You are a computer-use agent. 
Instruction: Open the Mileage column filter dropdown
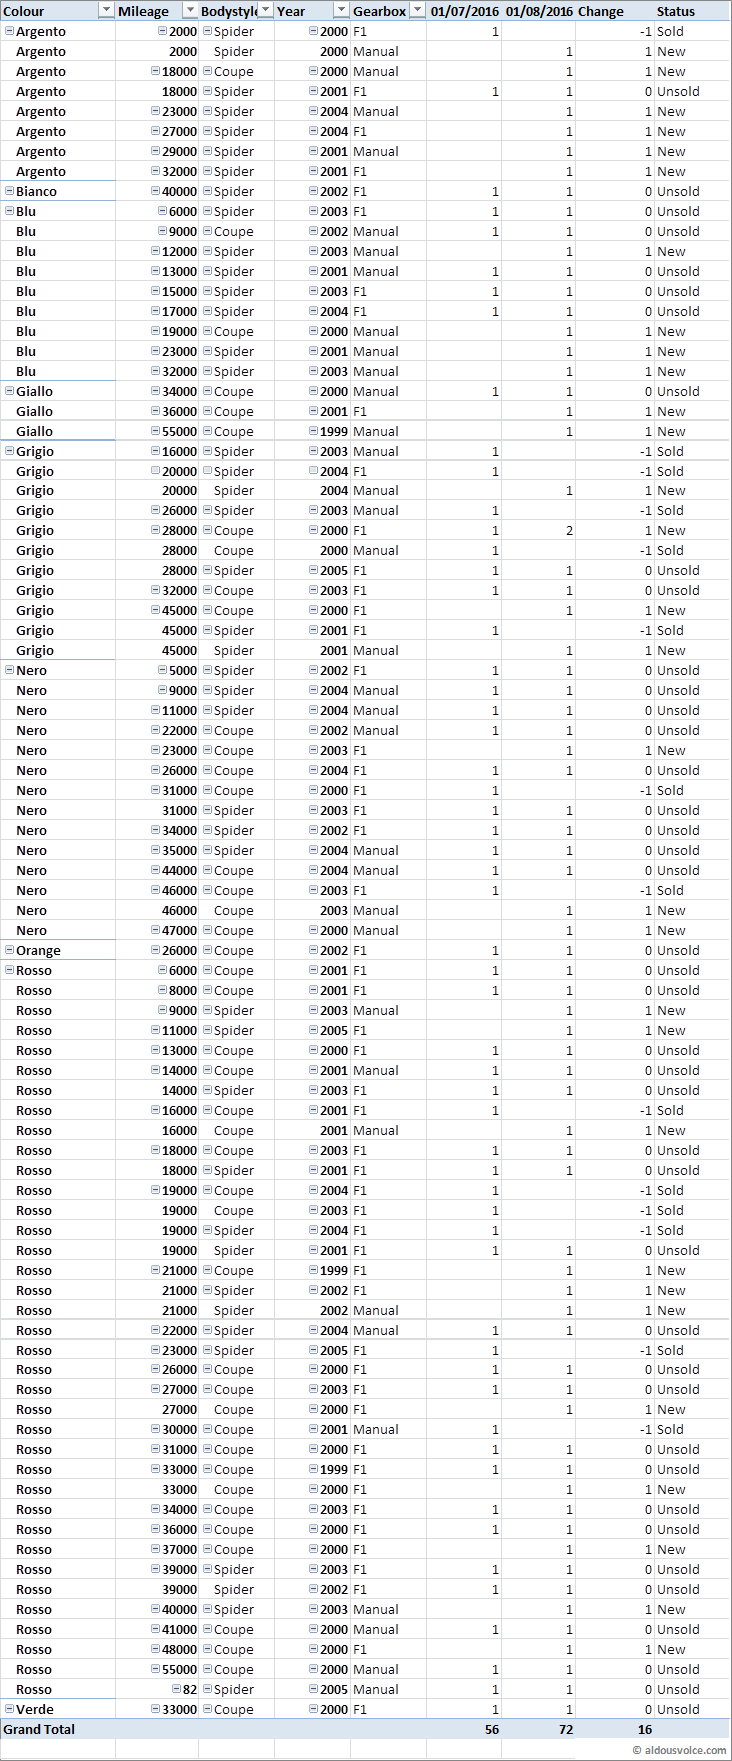(190, 11)
